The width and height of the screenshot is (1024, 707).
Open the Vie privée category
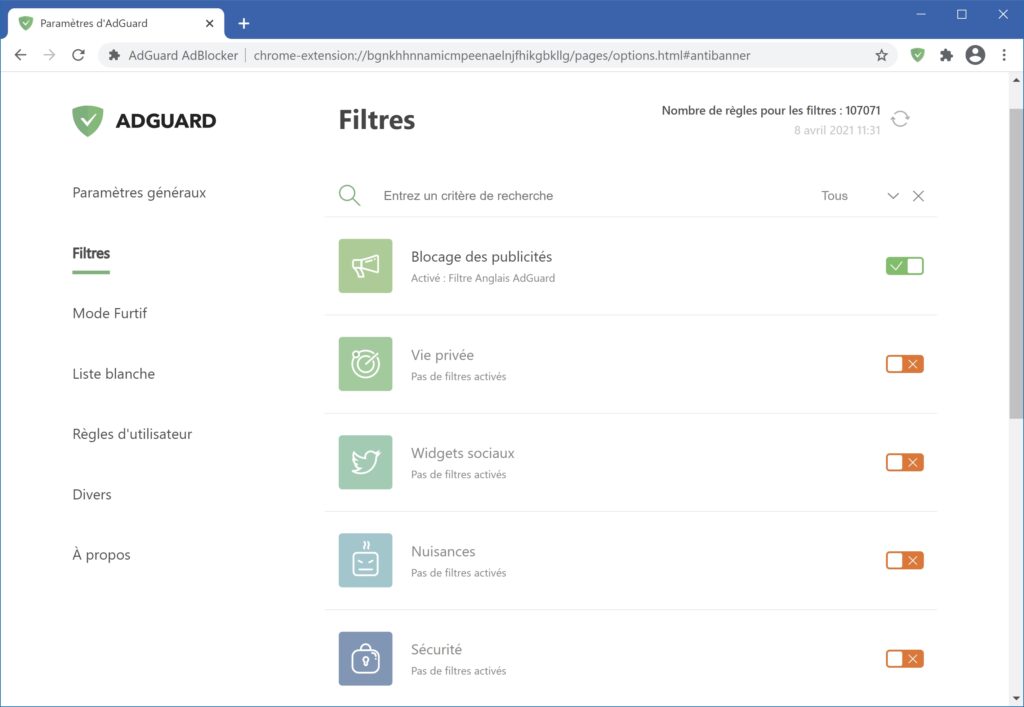tap(631, 364)
